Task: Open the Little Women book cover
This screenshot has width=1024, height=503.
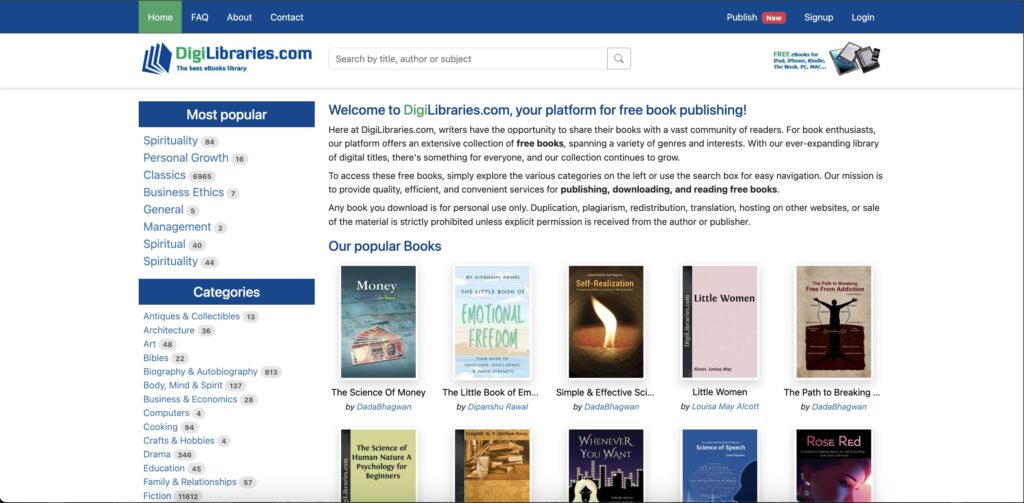Action: coord(720,321)
